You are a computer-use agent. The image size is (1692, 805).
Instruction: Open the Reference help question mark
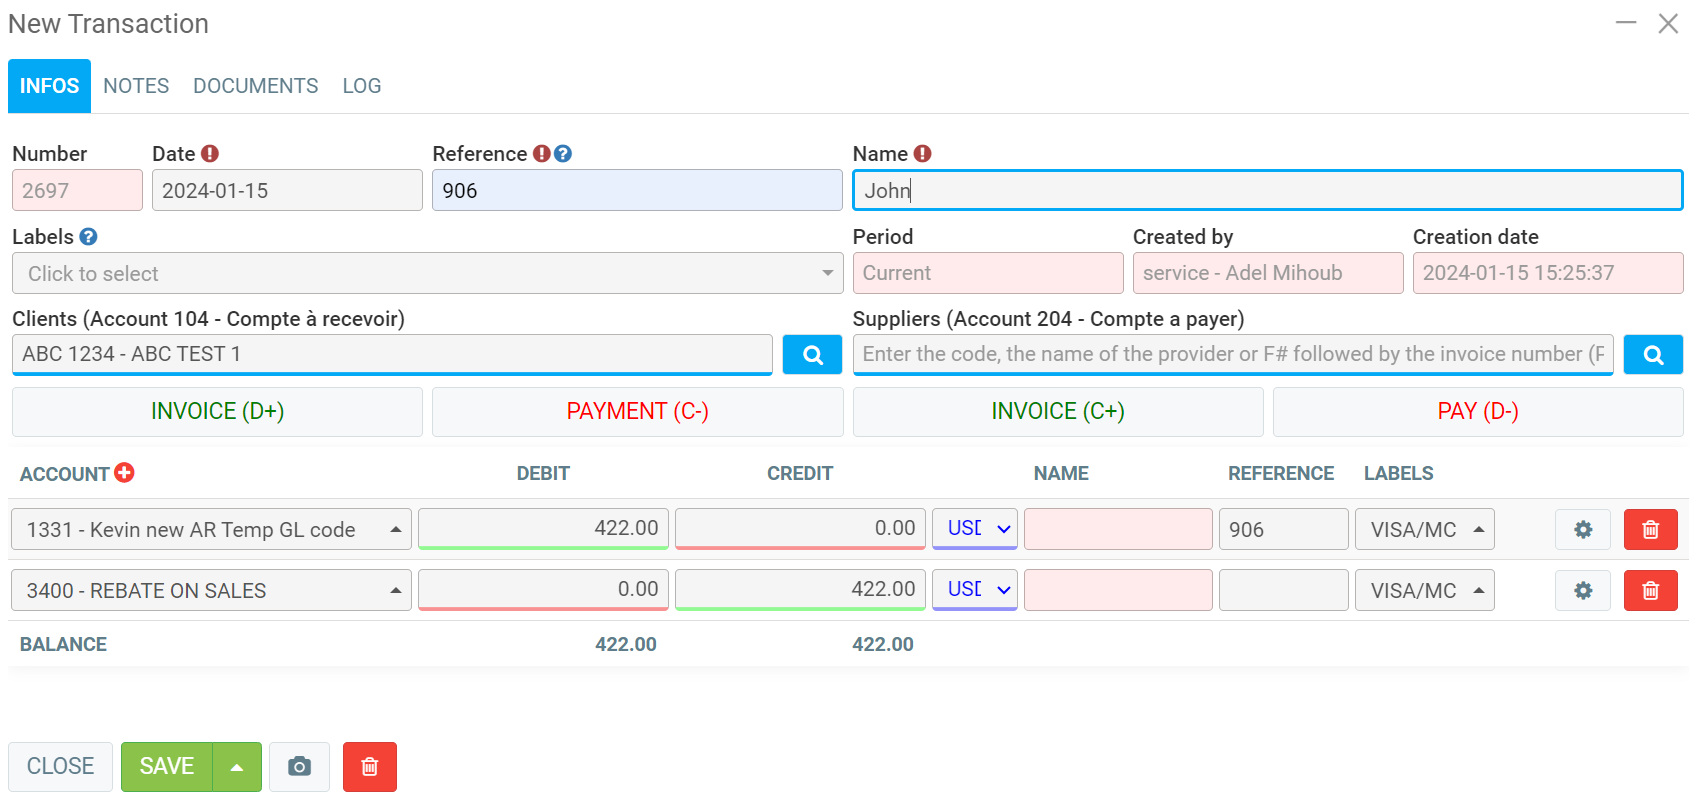563,154
